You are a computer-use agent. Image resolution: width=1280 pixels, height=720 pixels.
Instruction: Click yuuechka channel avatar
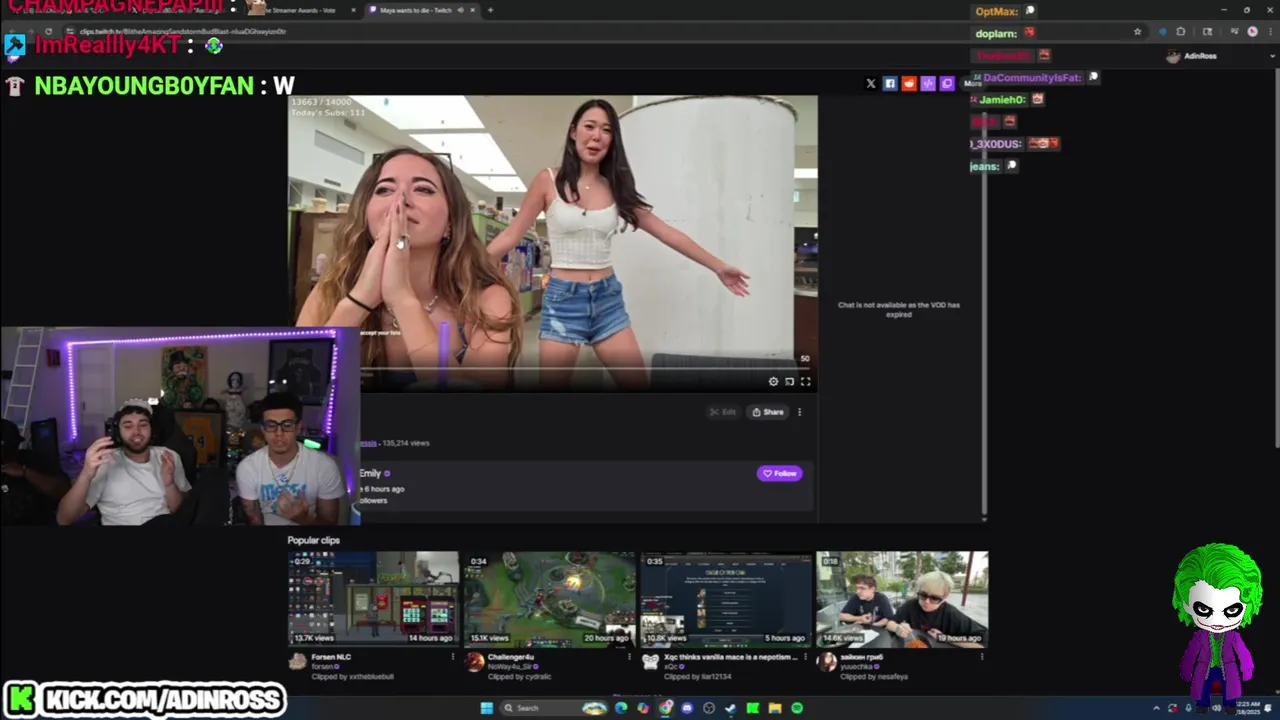pyautogui.click(x=826, y=661)
